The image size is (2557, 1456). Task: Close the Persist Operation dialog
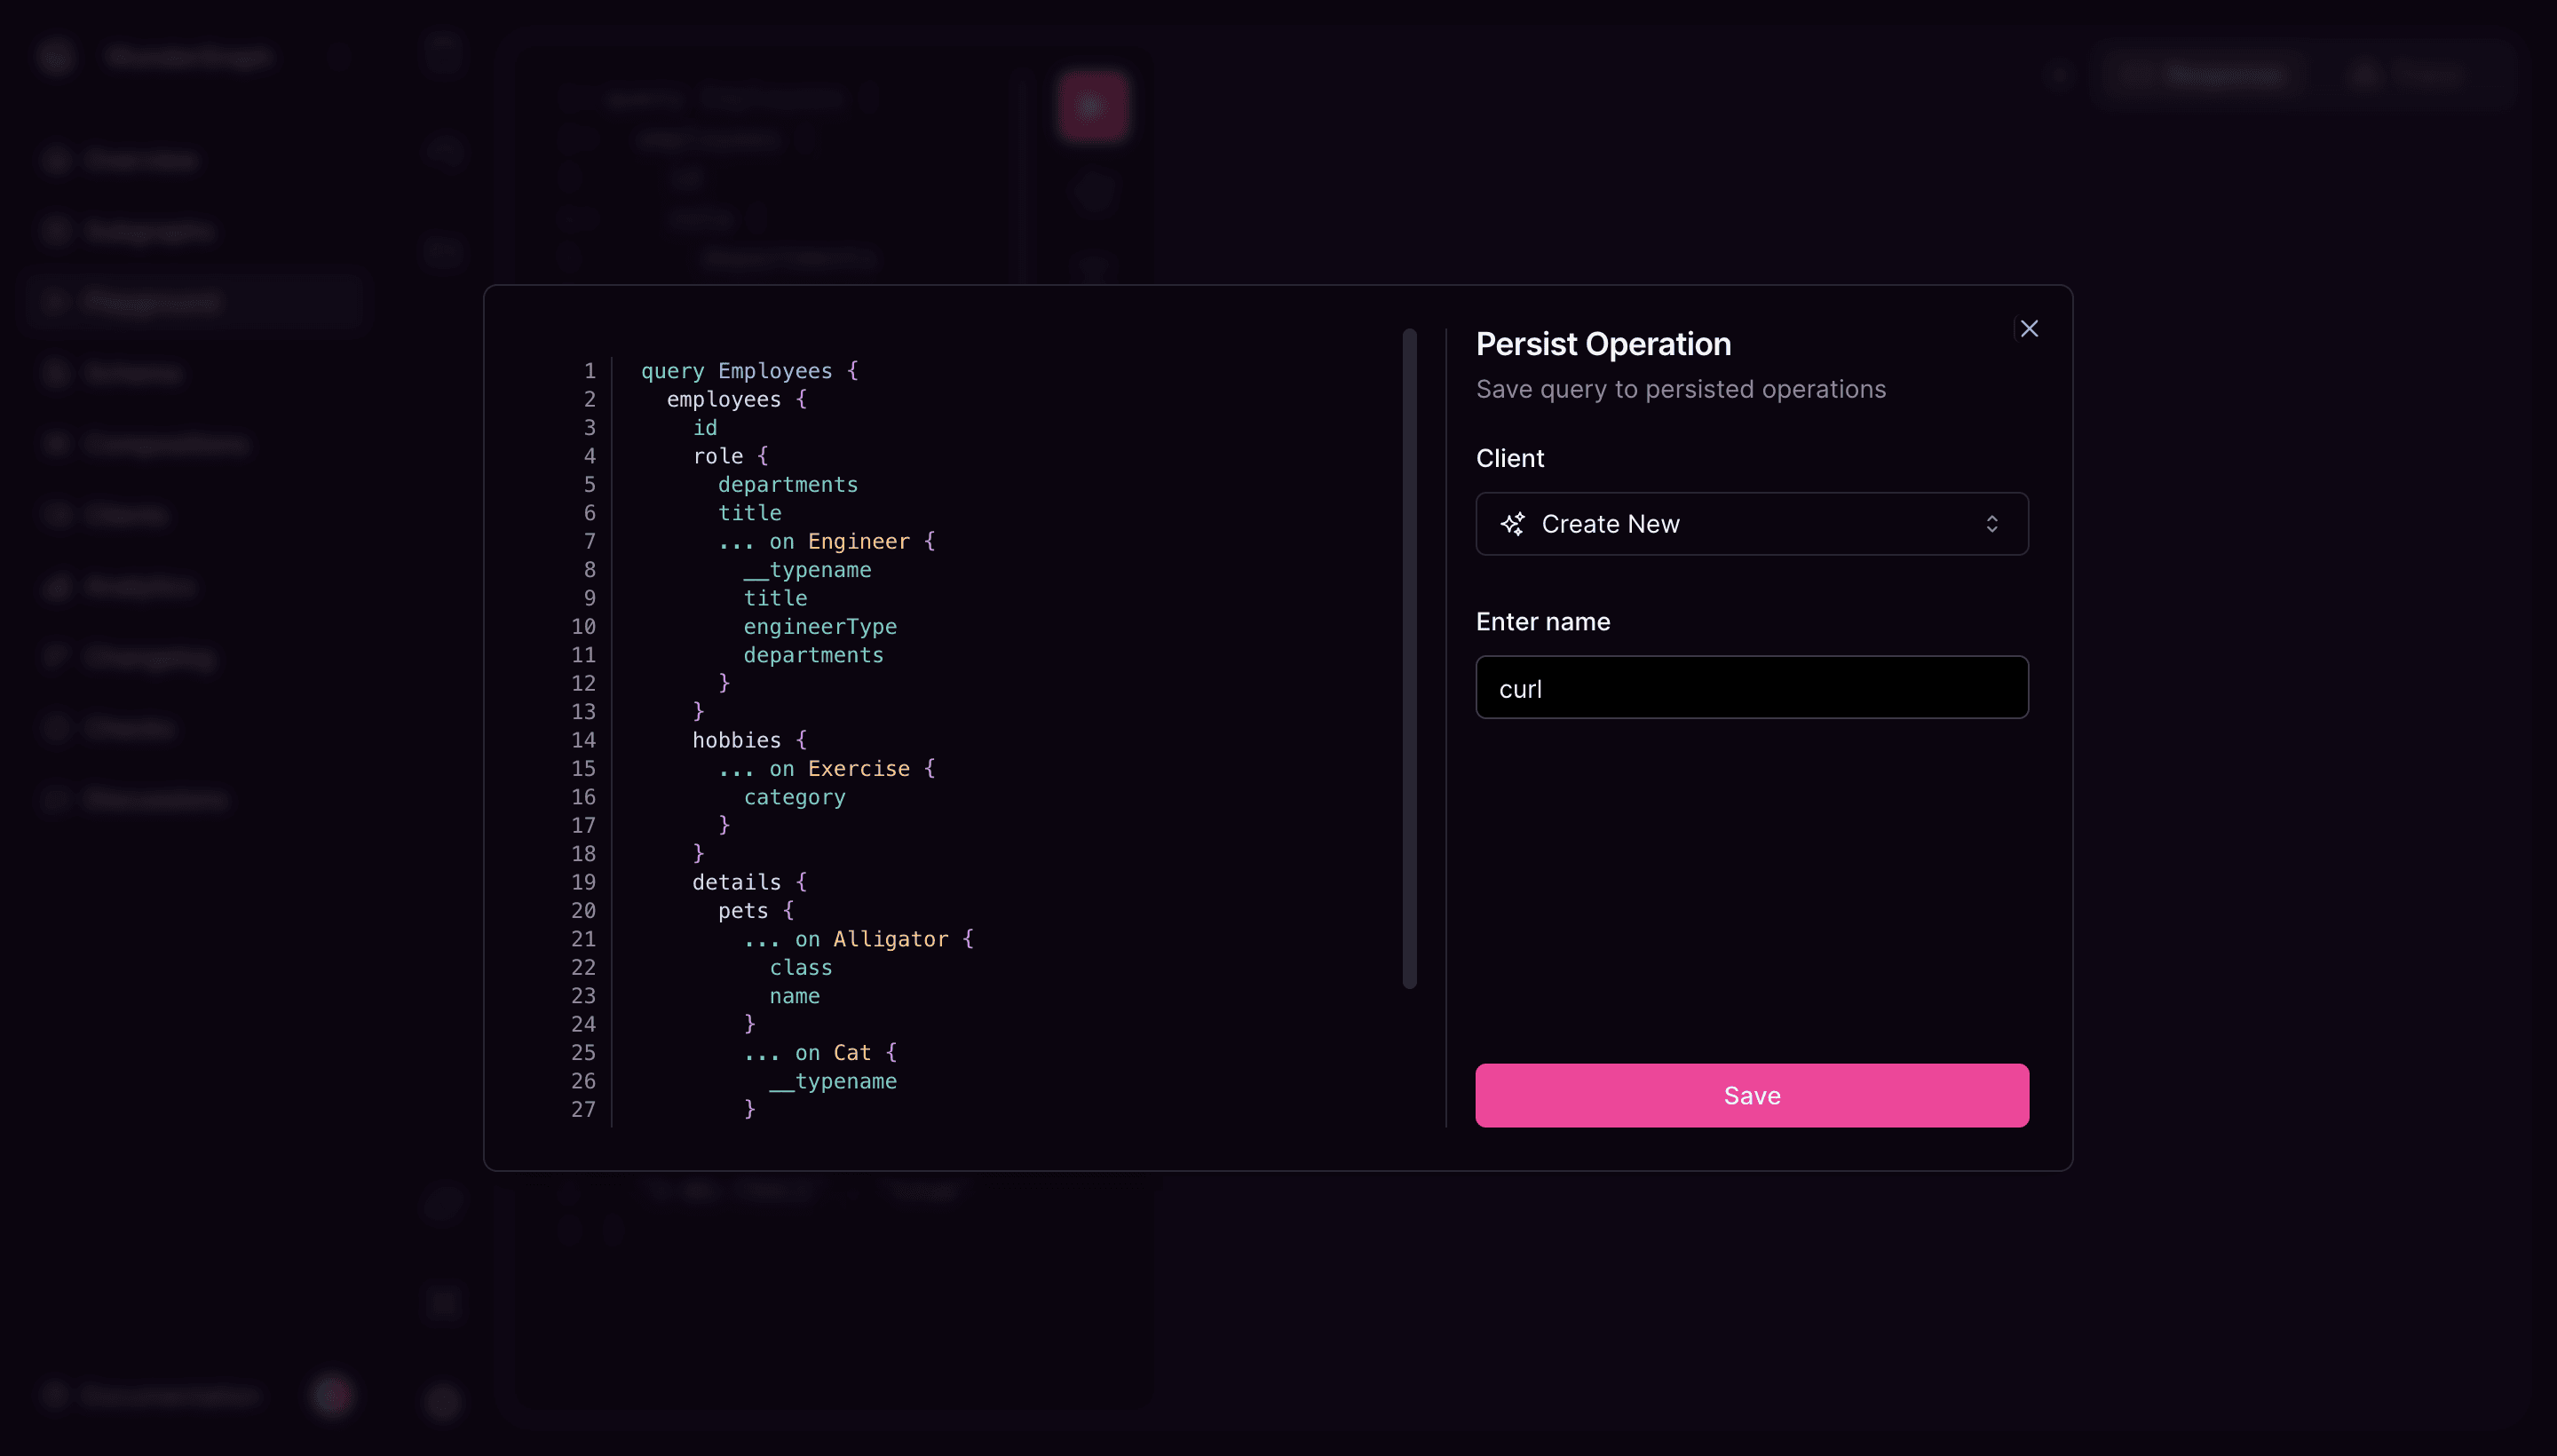click(2029, 328)
